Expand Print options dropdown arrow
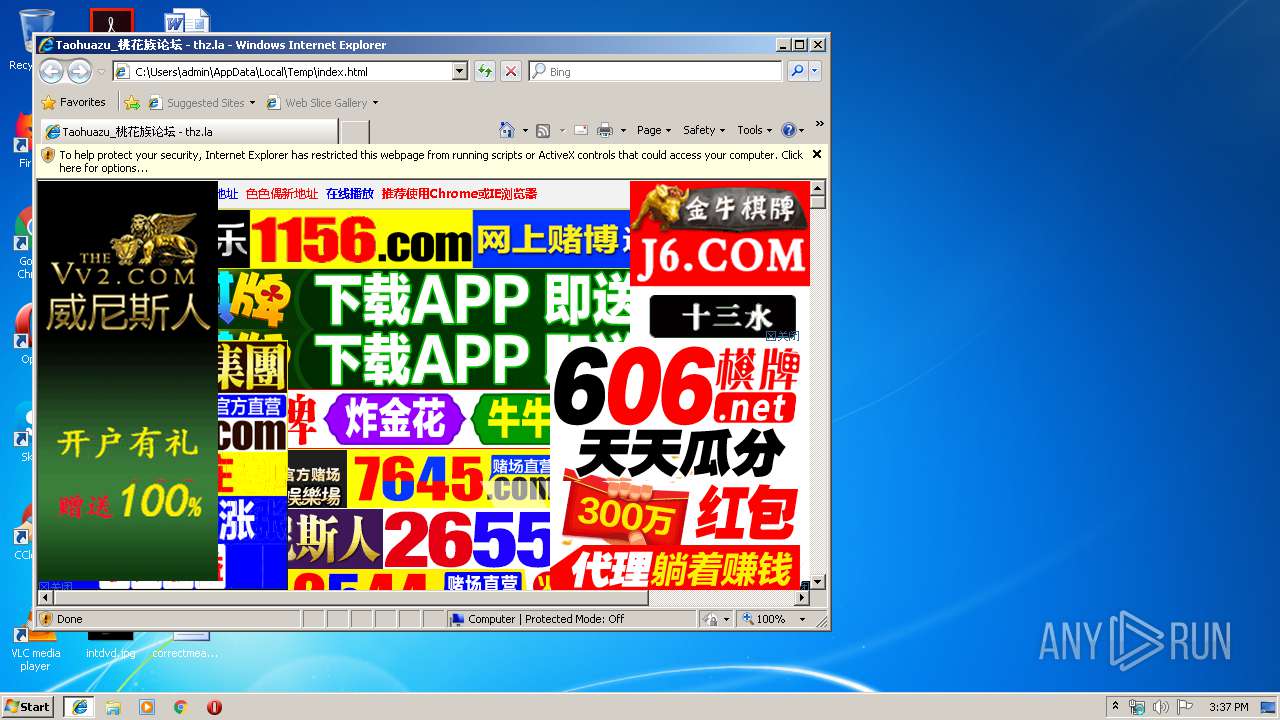The width and height of the screenshot is (1280, 720). click(x=623, y=130)
